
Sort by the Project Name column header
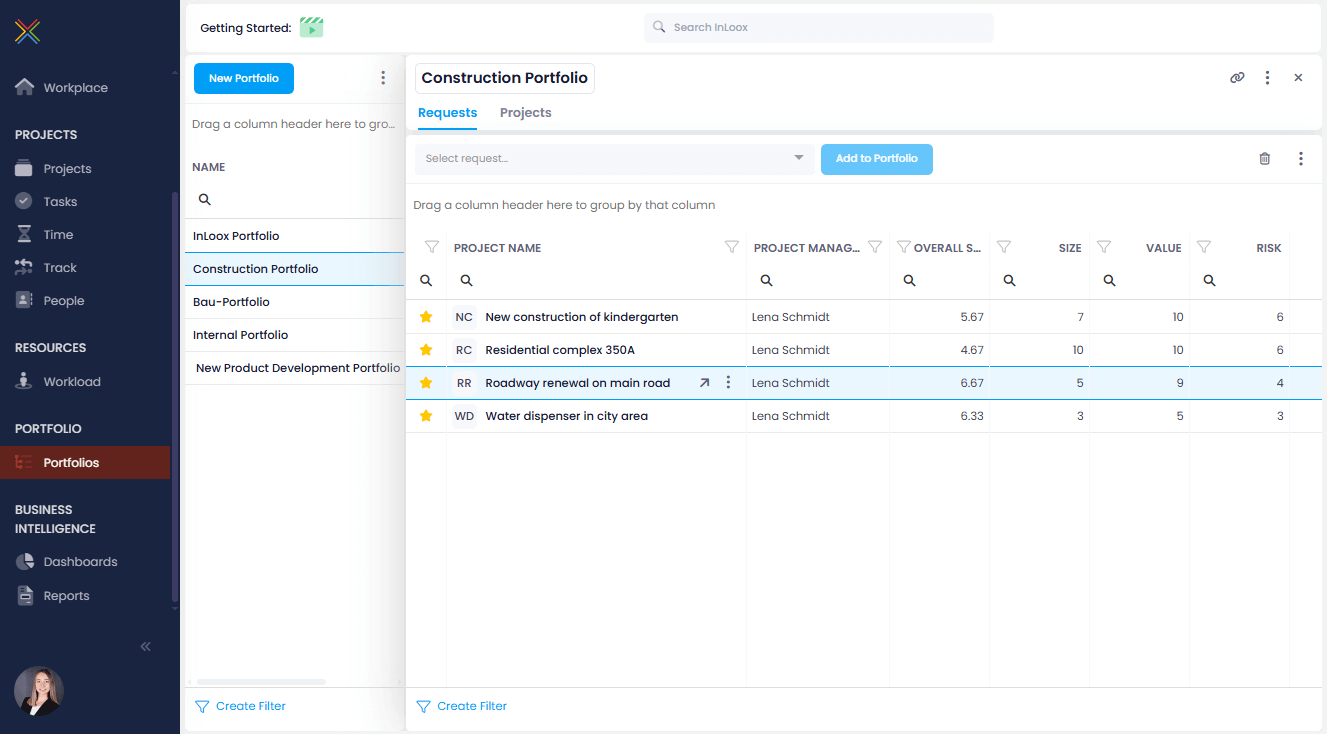pos(497,248)
